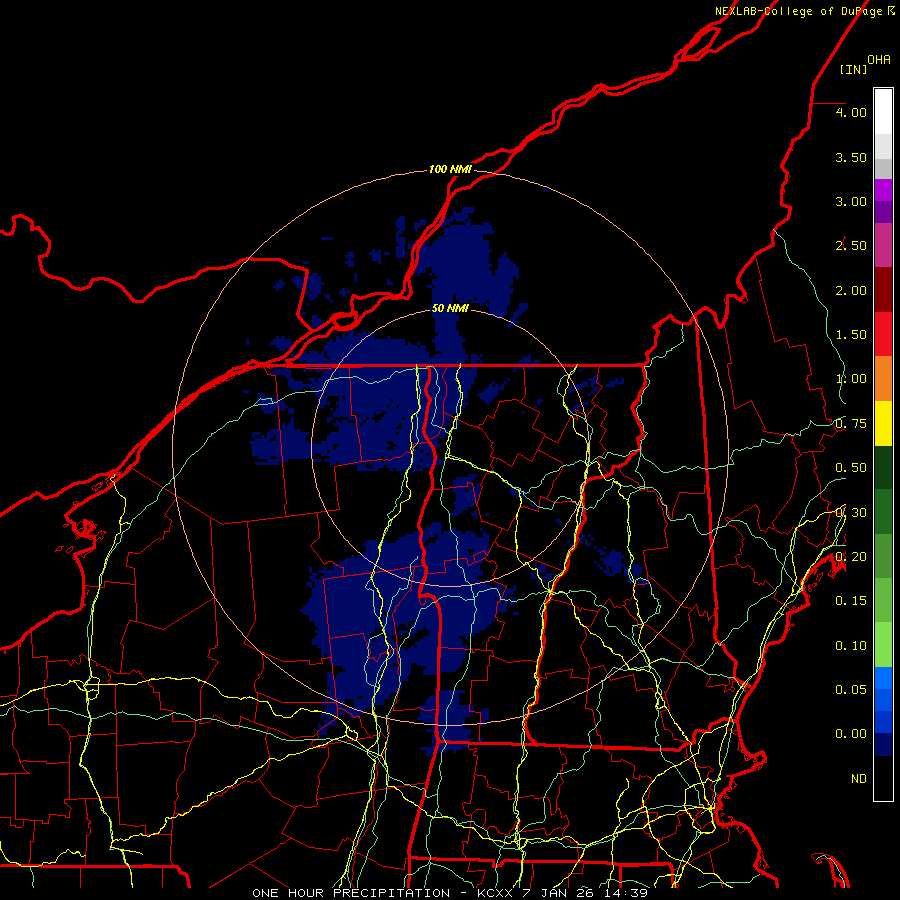Click the 2.00 legend value
This screenshot has height=900, width=900.
pyautogui.click(x=851, y=290)
